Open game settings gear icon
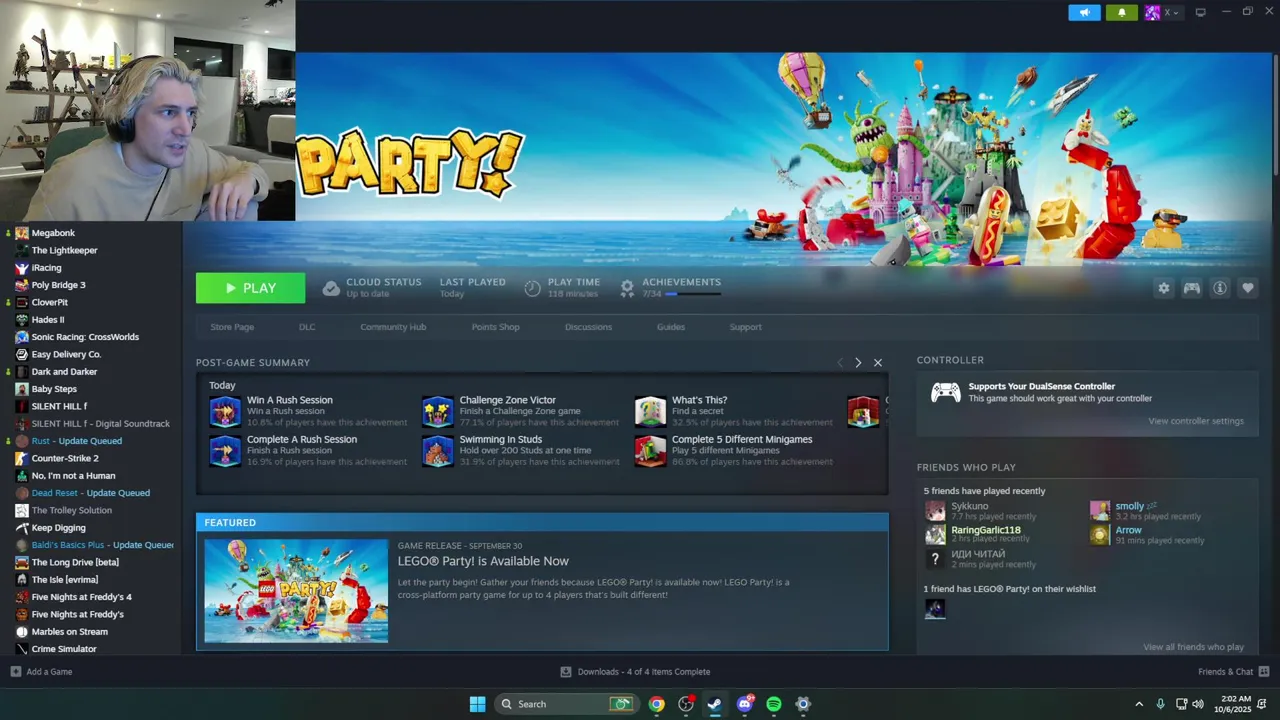This screenshot has height=720, width=1280. coord(1163,288)
